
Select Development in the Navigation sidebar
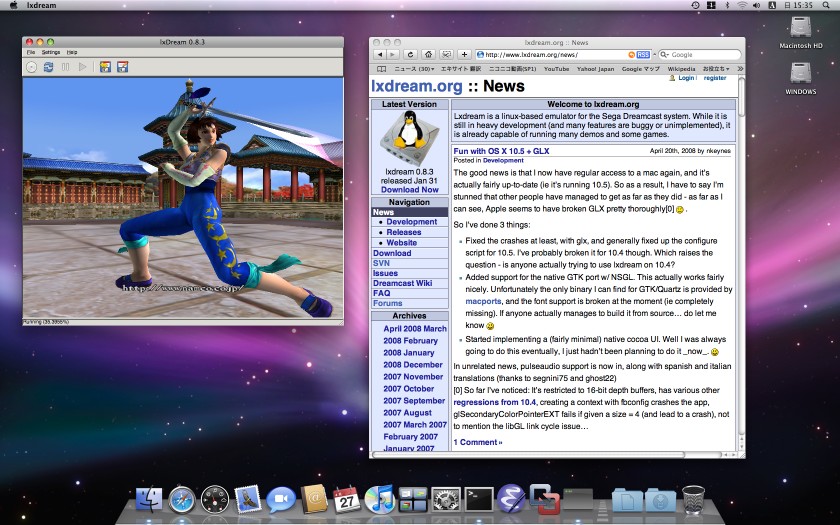[x=411, y=222]
